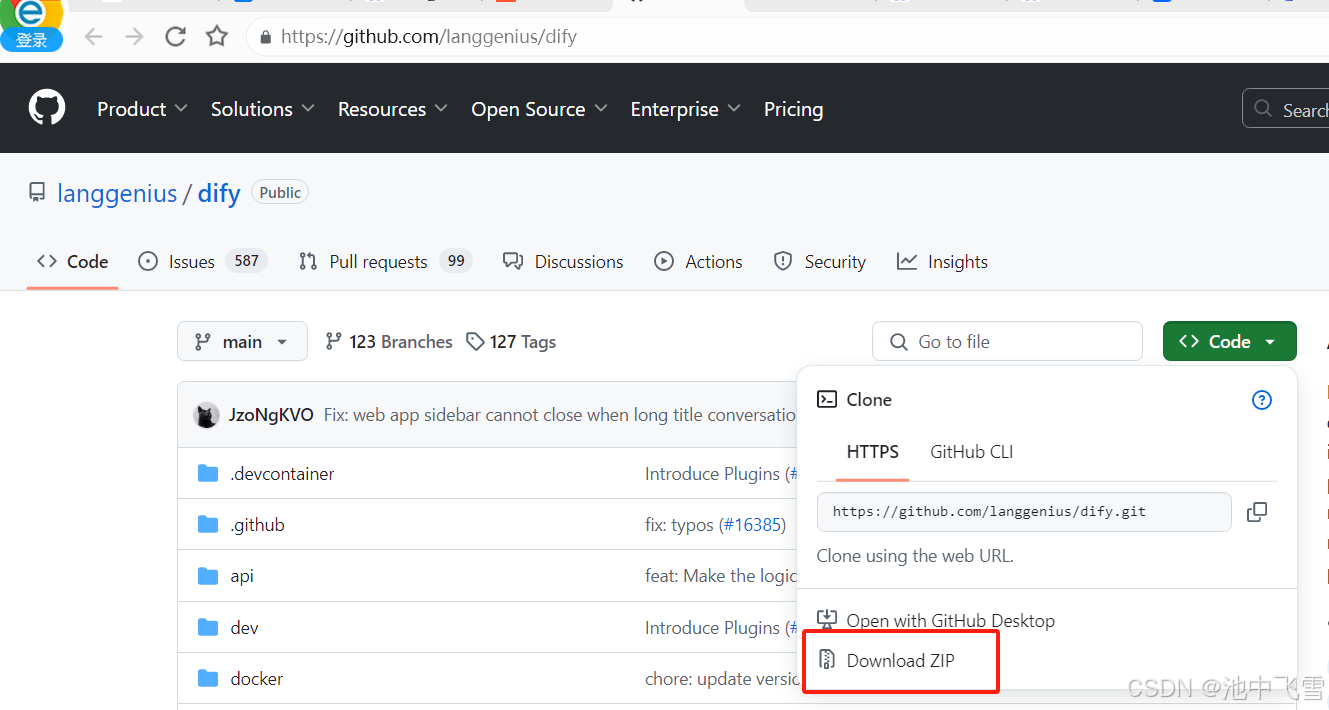Open the Resources menu
Image resolution: width=1329 pixels, height=710 pixels.
[392, 109]
